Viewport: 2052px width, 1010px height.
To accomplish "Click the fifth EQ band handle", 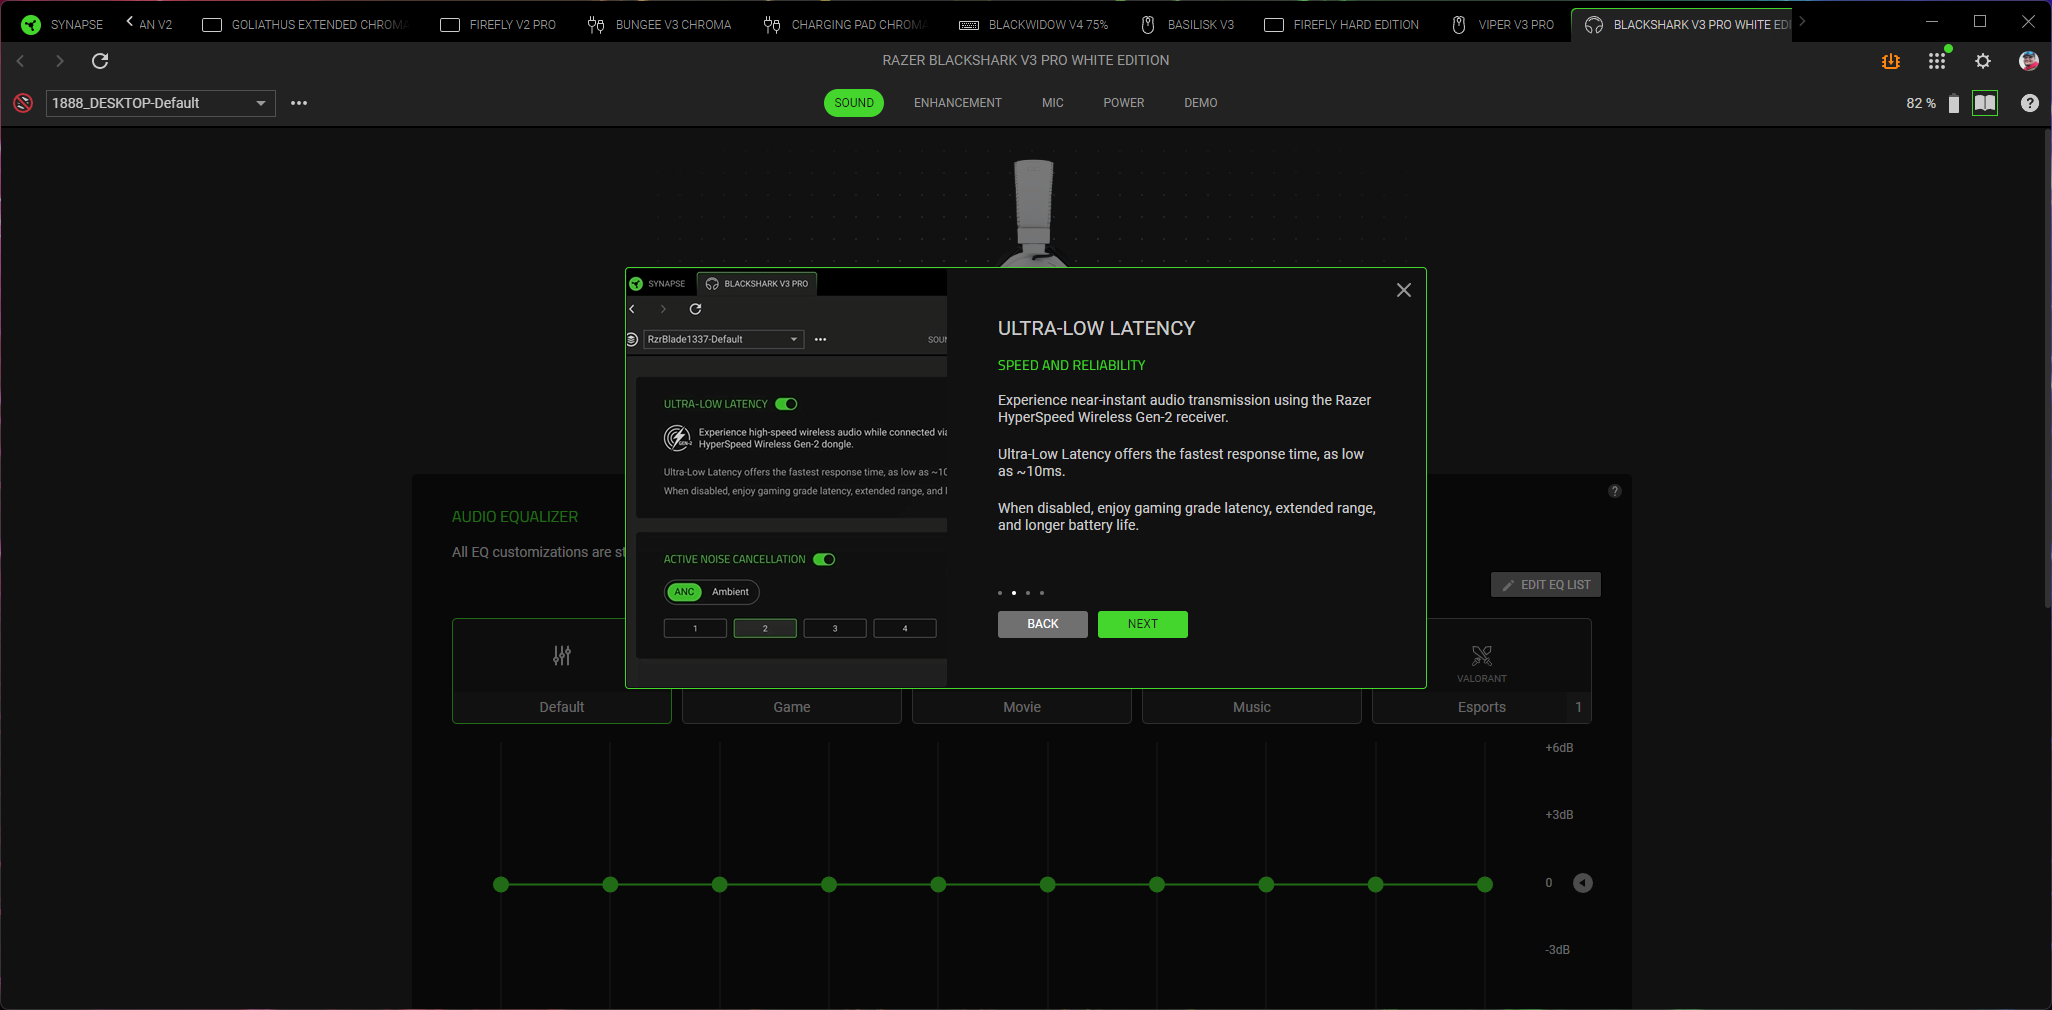I will point(938,884).
